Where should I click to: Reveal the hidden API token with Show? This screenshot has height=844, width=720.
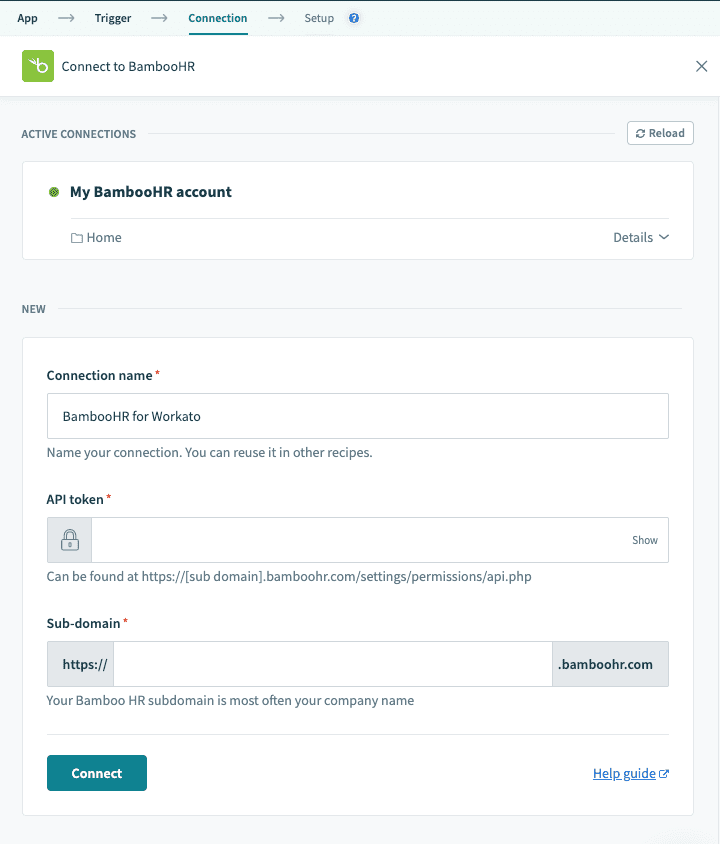click(x=644, y=540)
